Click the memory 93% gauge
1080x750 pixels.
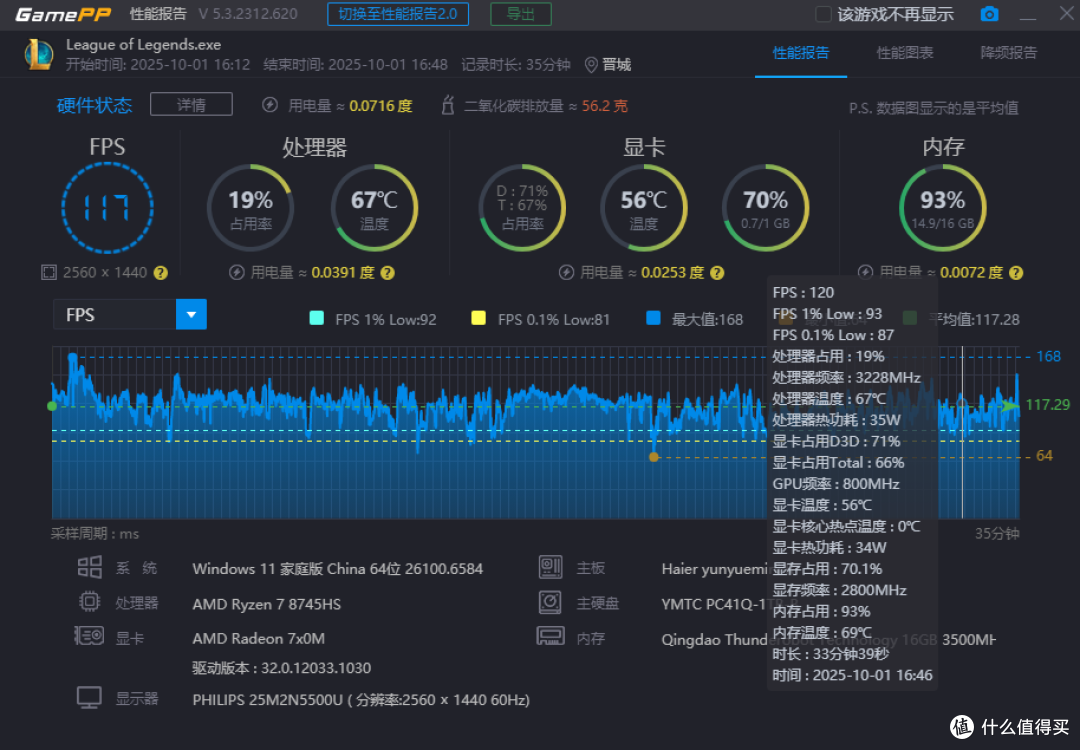point(942,208)
